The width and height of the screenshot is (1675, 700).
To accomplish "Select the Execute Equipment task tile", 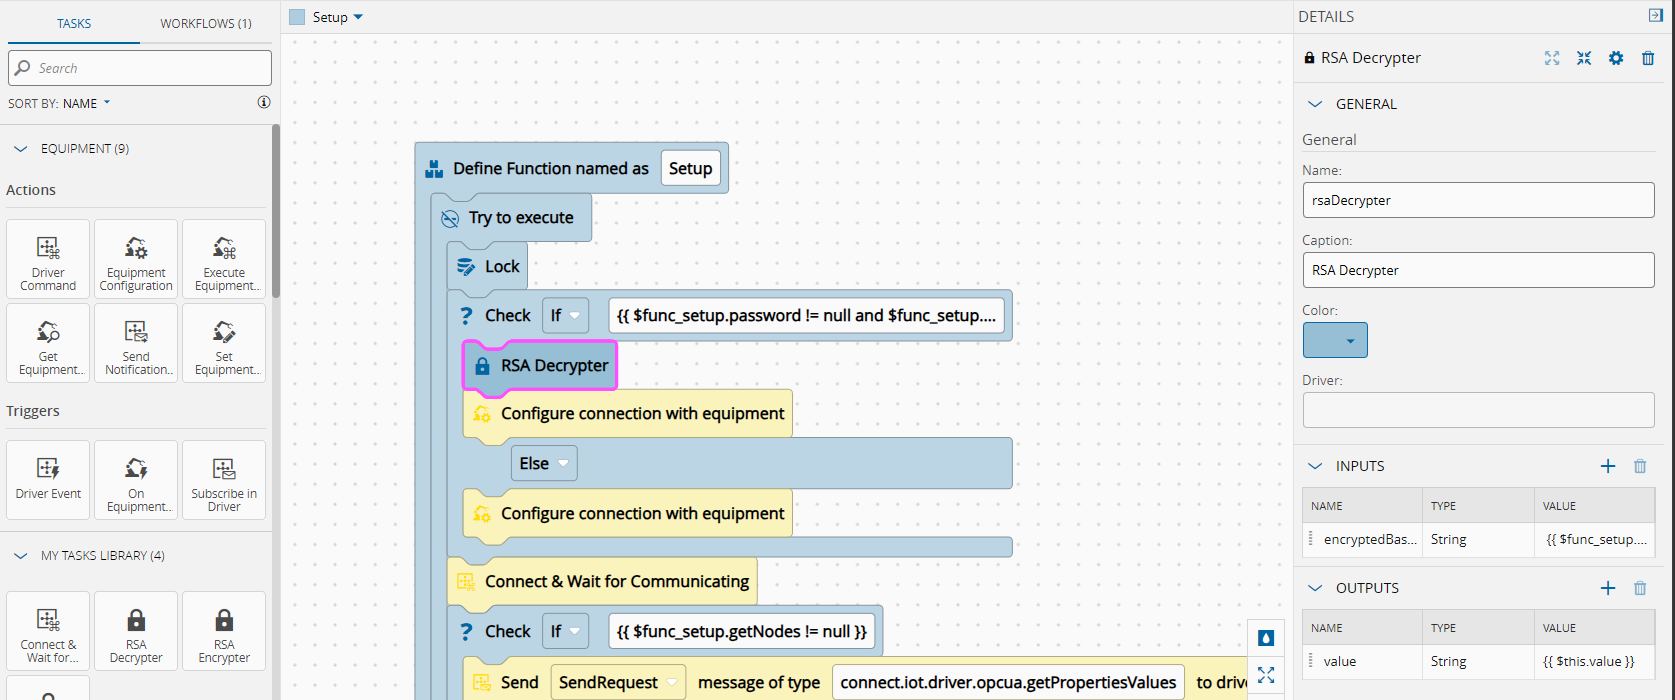I will 224,259.
